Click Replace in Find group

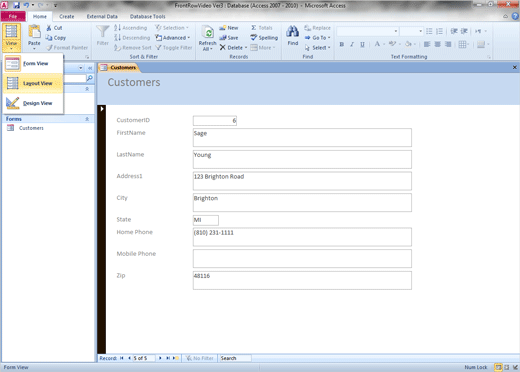pos(317,28)
